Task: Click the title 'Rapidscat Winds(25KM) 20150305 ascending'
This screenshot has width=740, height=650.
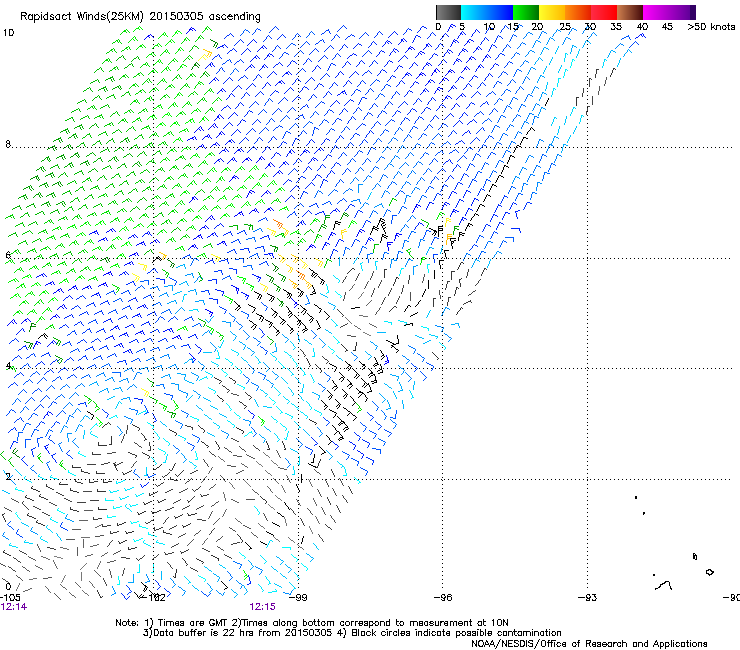Action: [x=140, y=17]
